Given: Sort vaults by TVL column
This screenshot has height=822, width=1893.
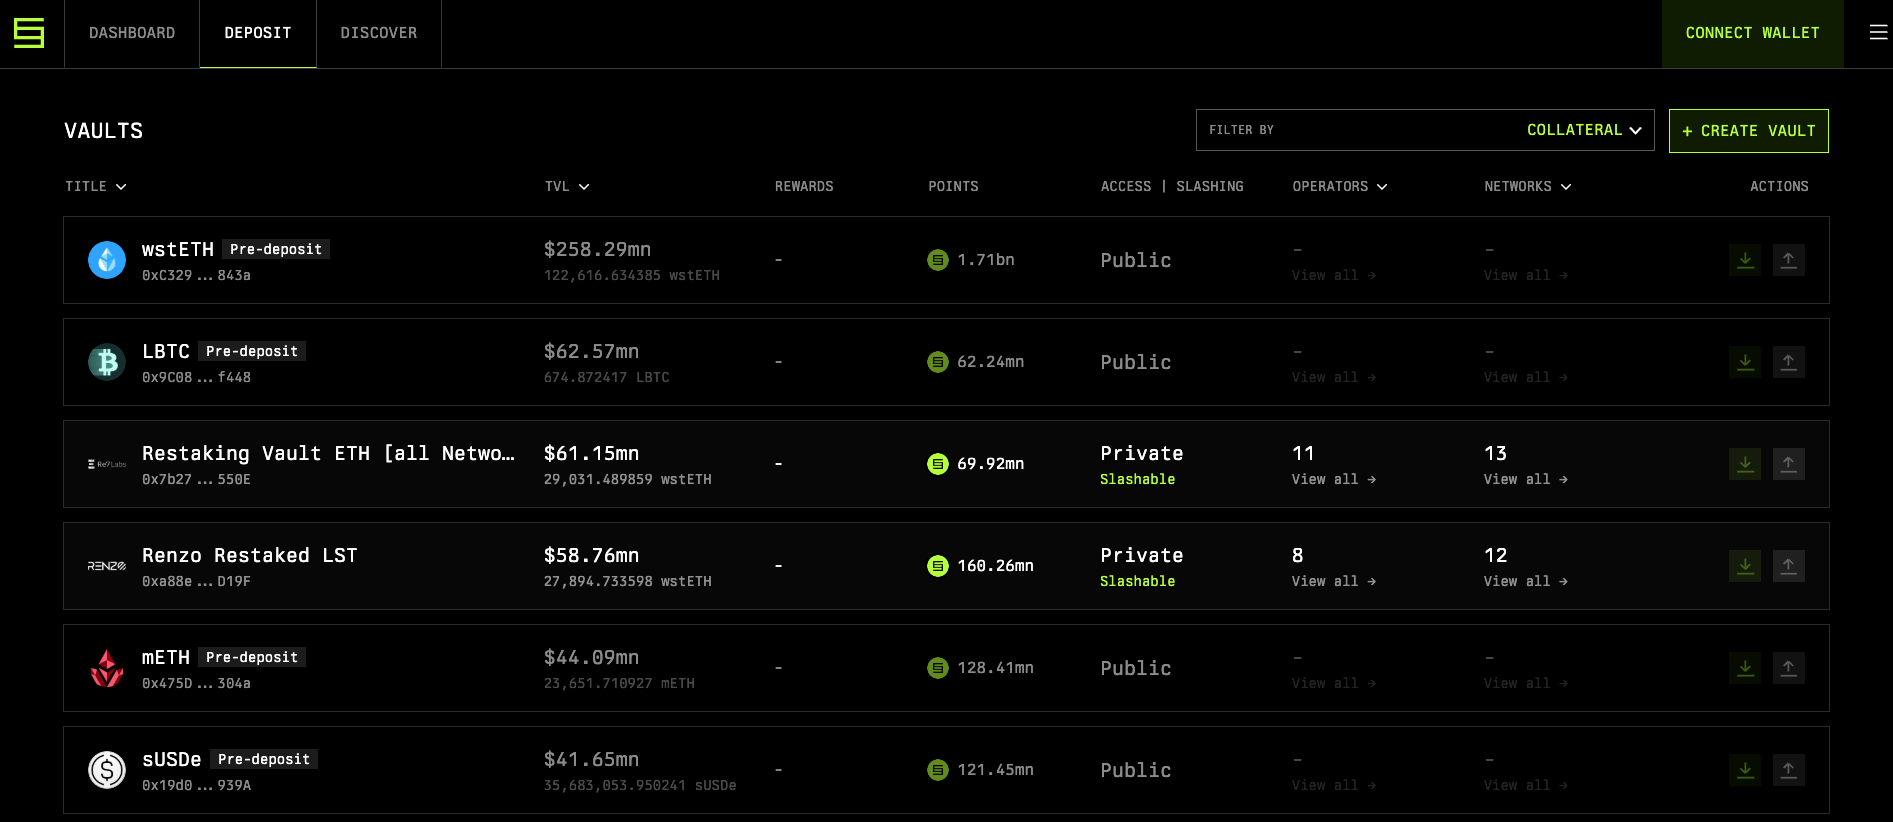Looking at the screenshot, I should pos(567,187).
